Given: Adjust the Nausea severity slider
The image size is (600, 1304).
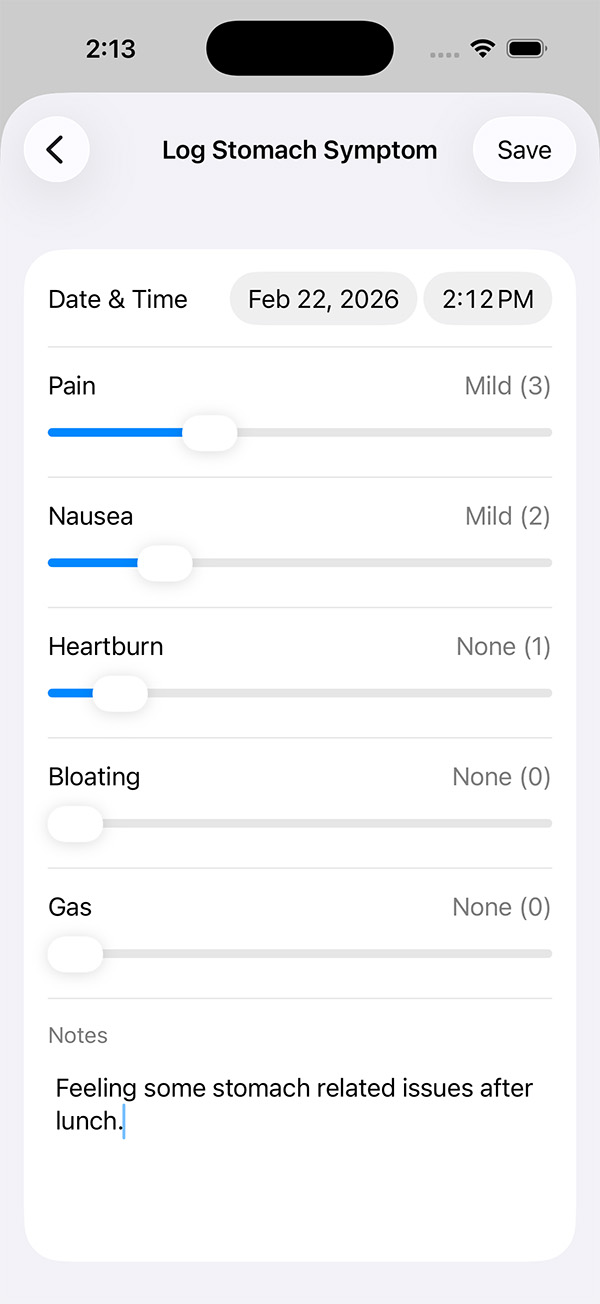Looking at the screenshot, I should [x=165, y=562].
